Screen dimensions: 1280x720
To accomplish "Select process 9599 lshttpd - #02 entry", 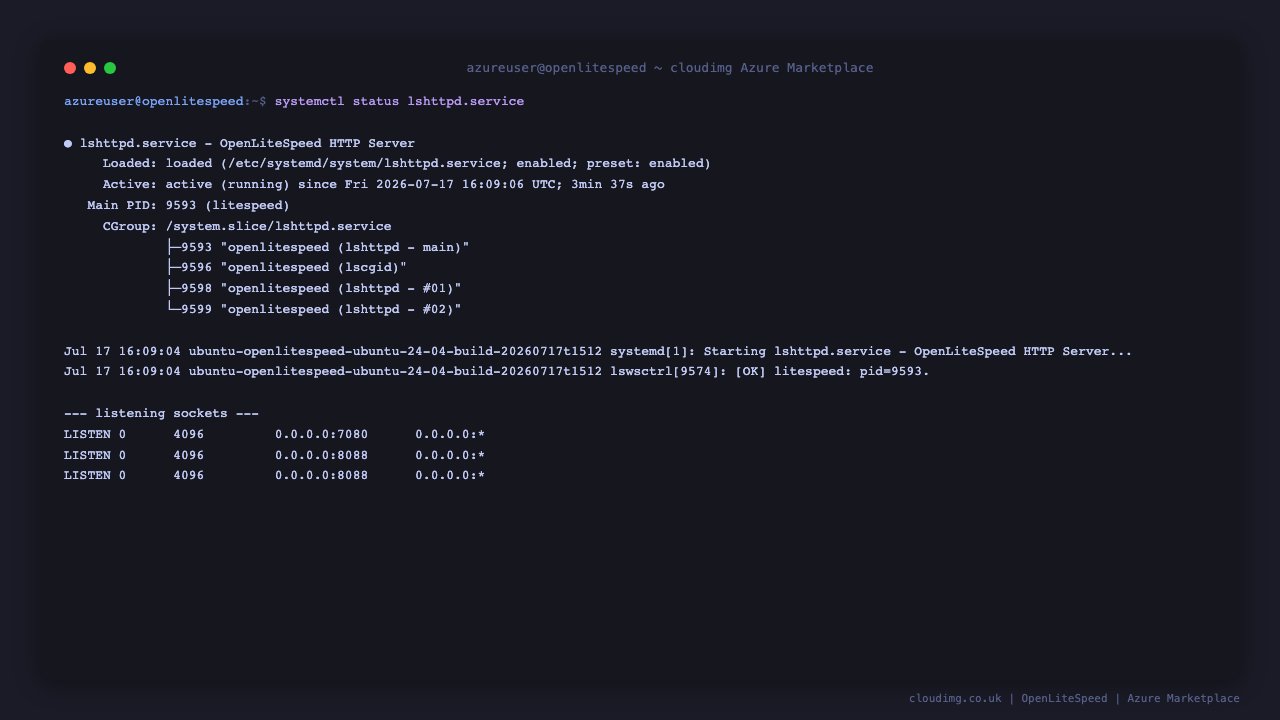I will coord(314,310).
